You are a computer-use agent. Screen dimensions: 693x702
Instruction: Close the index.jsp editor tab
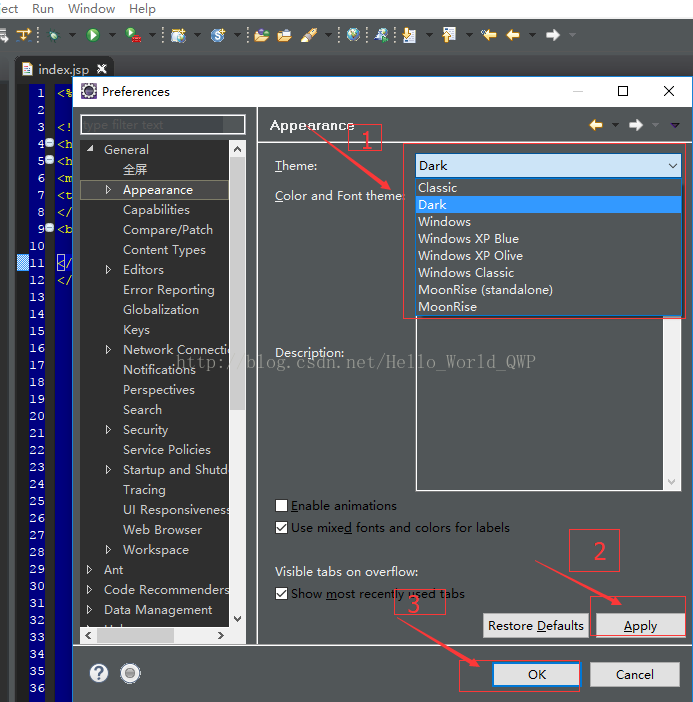[102, 68]
